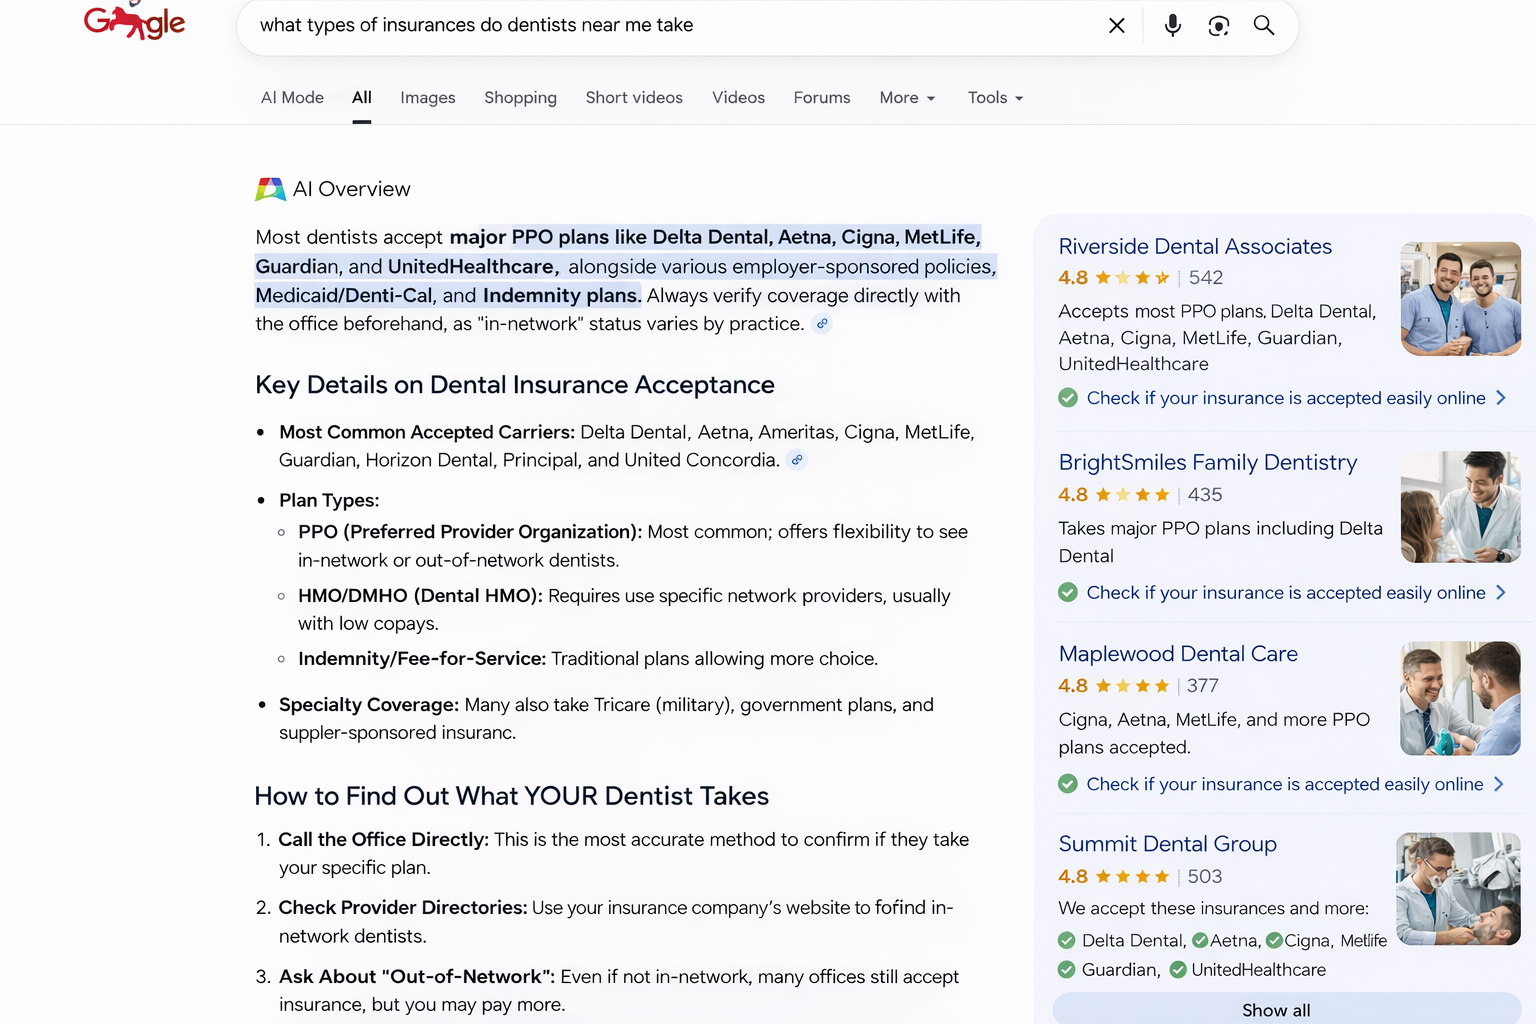Click the 'Most Common Accepted Carriers:' bullet label
This screenshot has width=1536, height=1024.
(427, 432)
